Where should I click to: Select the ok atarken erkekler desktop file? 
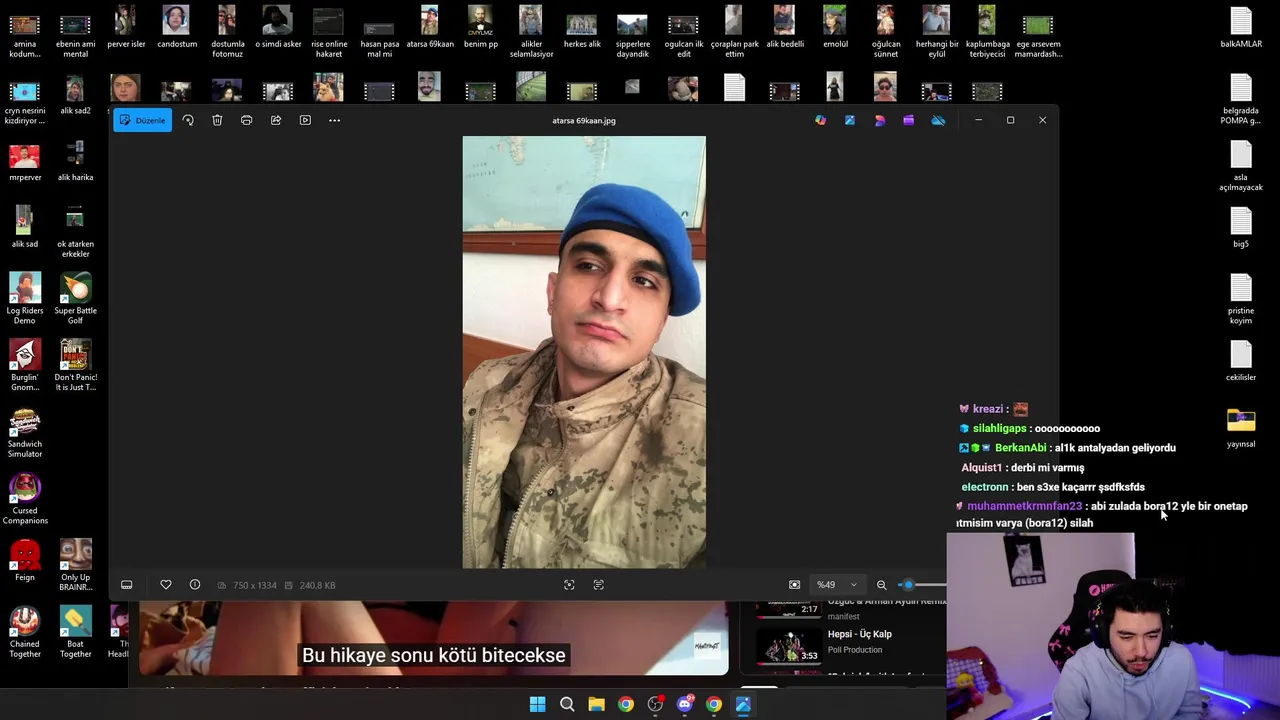pos(75,232)
